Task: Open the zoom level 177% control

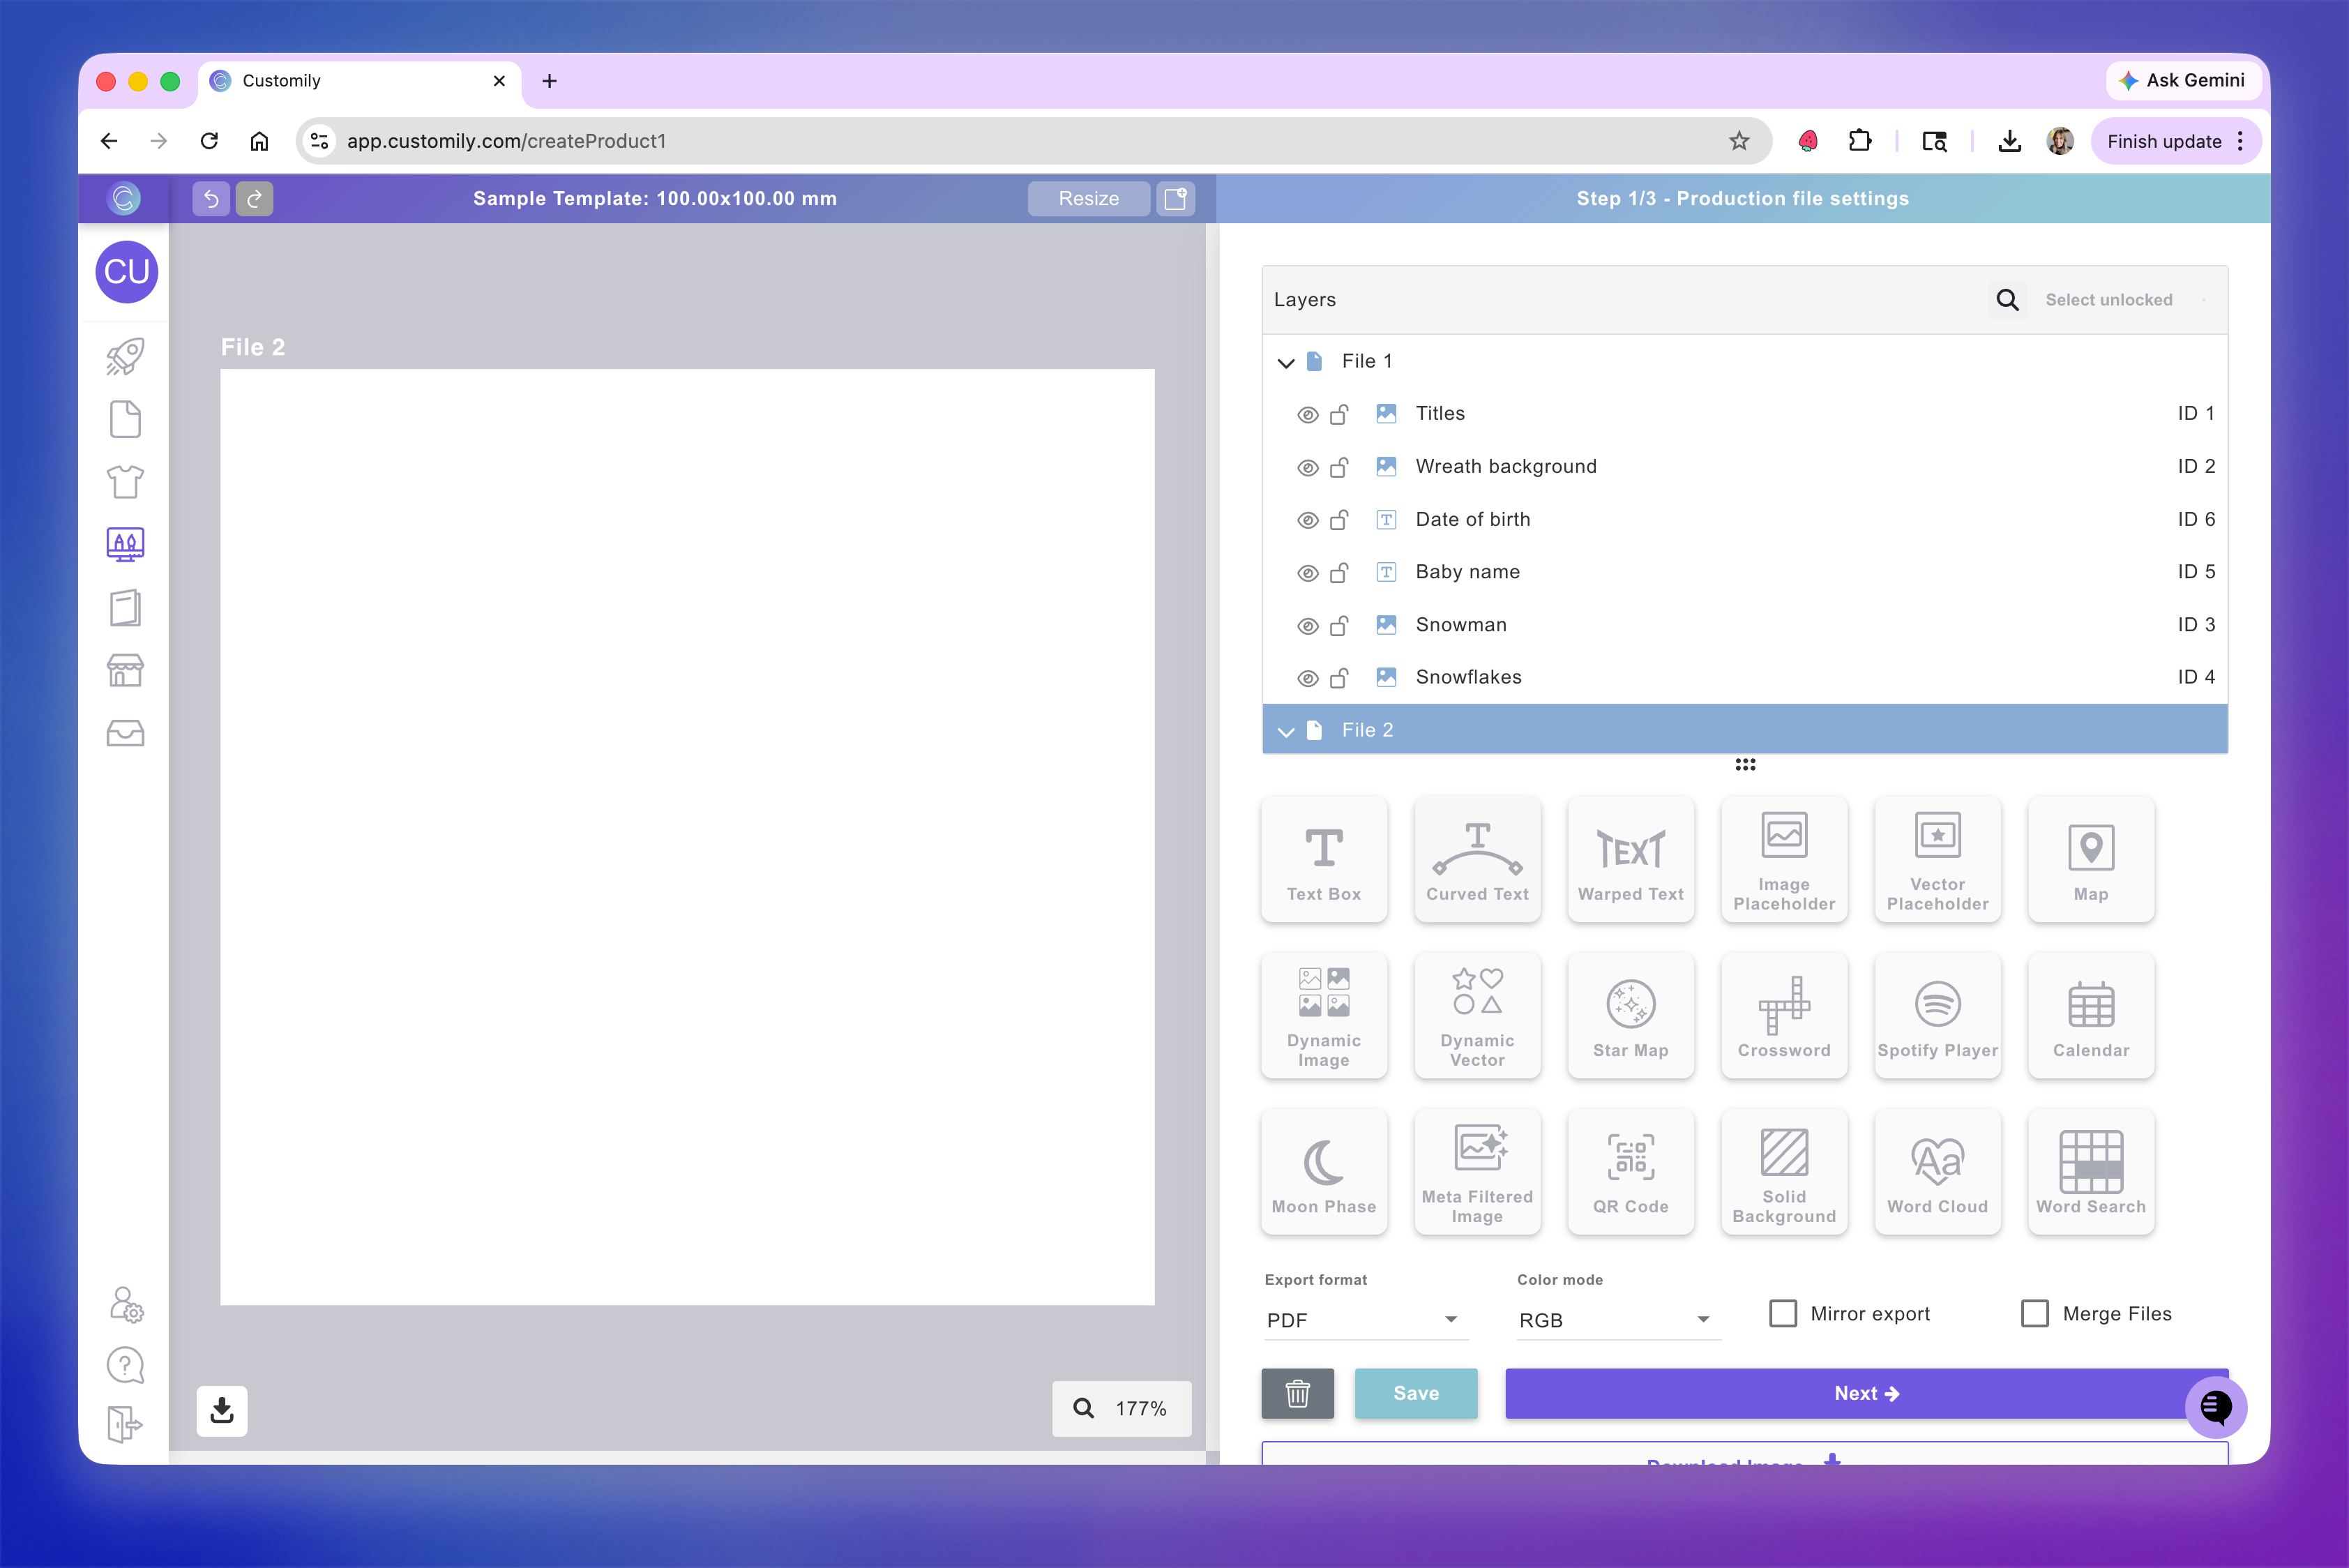Action: pyautogui.click(x=1121, y=1408)
